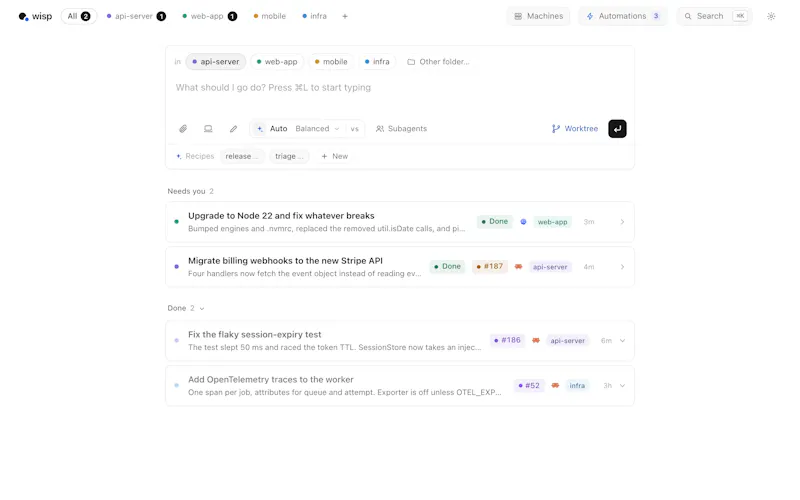Expand the OpenTelemetry row chevron
Screen dimensions: 800x500
coord(622,386)
